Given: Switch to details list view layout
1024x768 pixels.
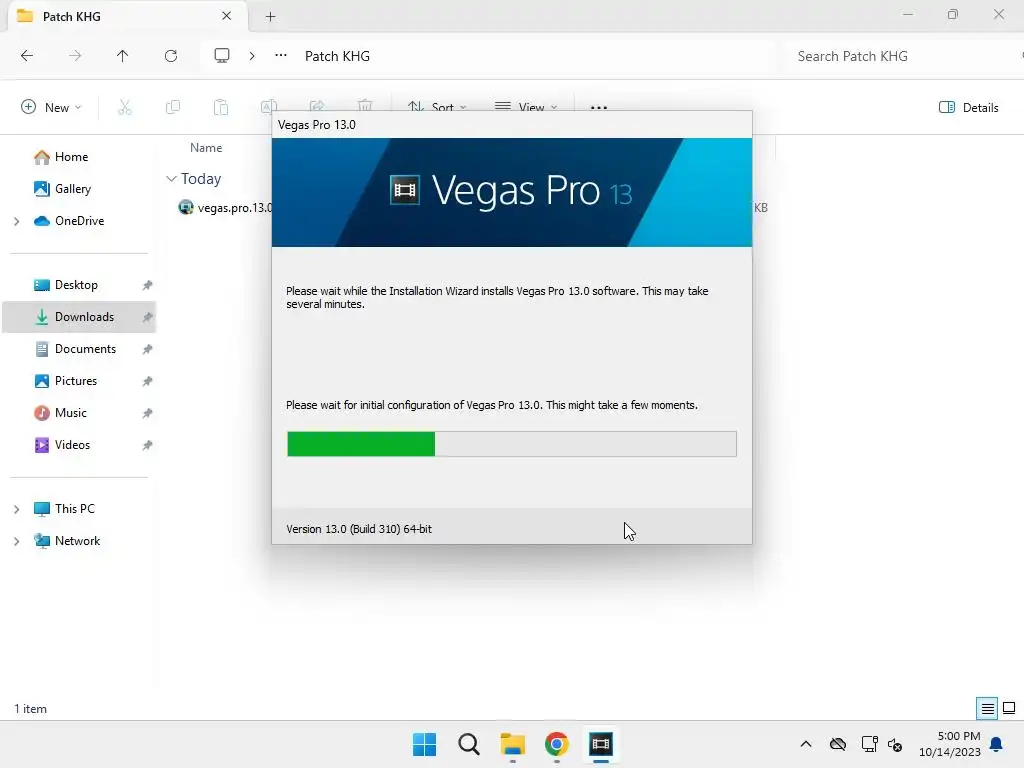Looking at the screenshot, I should click(x=987, y=708).
